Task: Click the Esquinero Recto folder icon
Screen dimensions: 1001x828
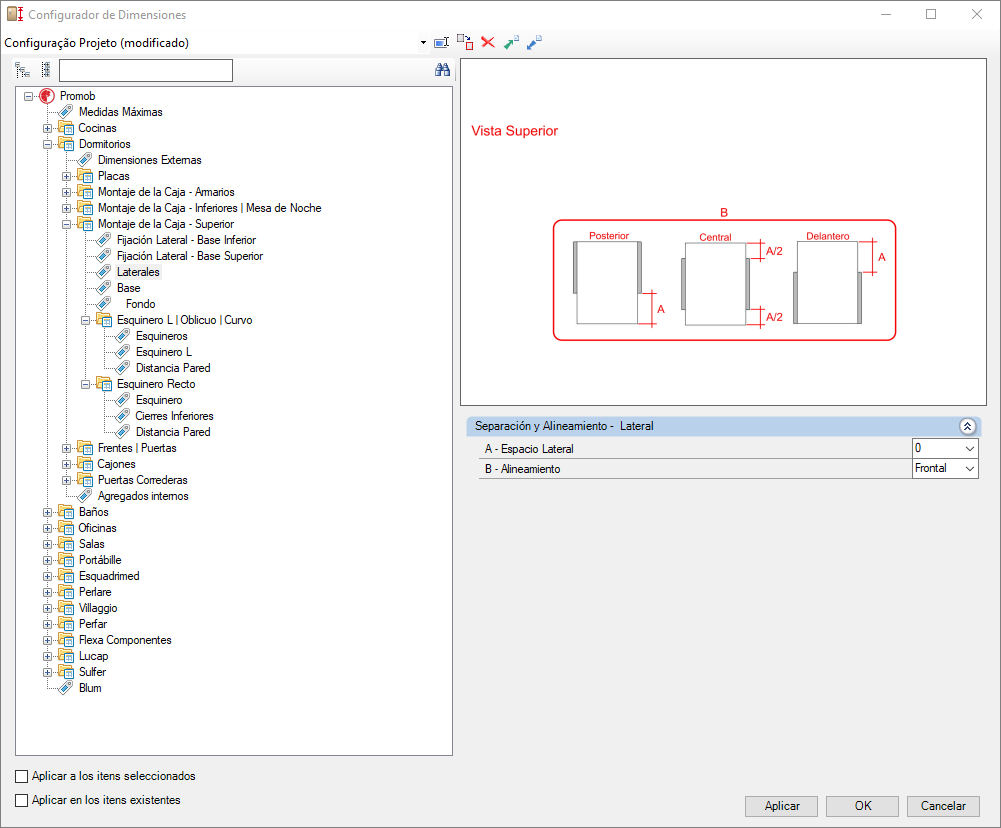Action: click(x=104, y=384)
